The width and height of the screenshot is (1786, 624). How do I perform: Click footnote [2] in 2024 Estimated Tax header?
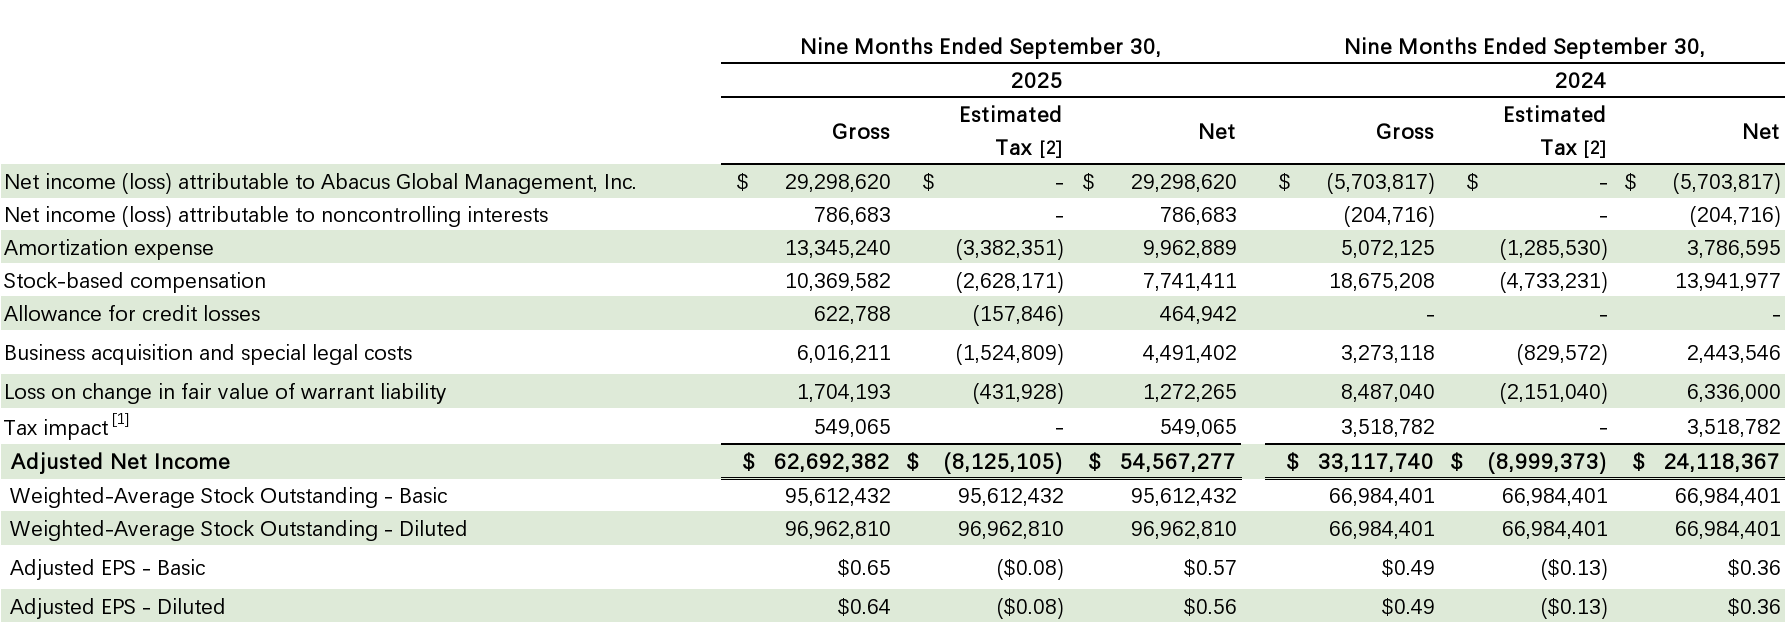(1594, 149)
